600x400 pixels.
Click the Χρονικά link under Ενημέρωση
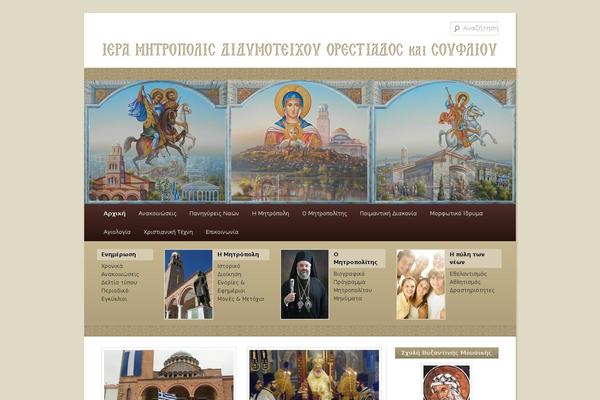coord(112,266)
